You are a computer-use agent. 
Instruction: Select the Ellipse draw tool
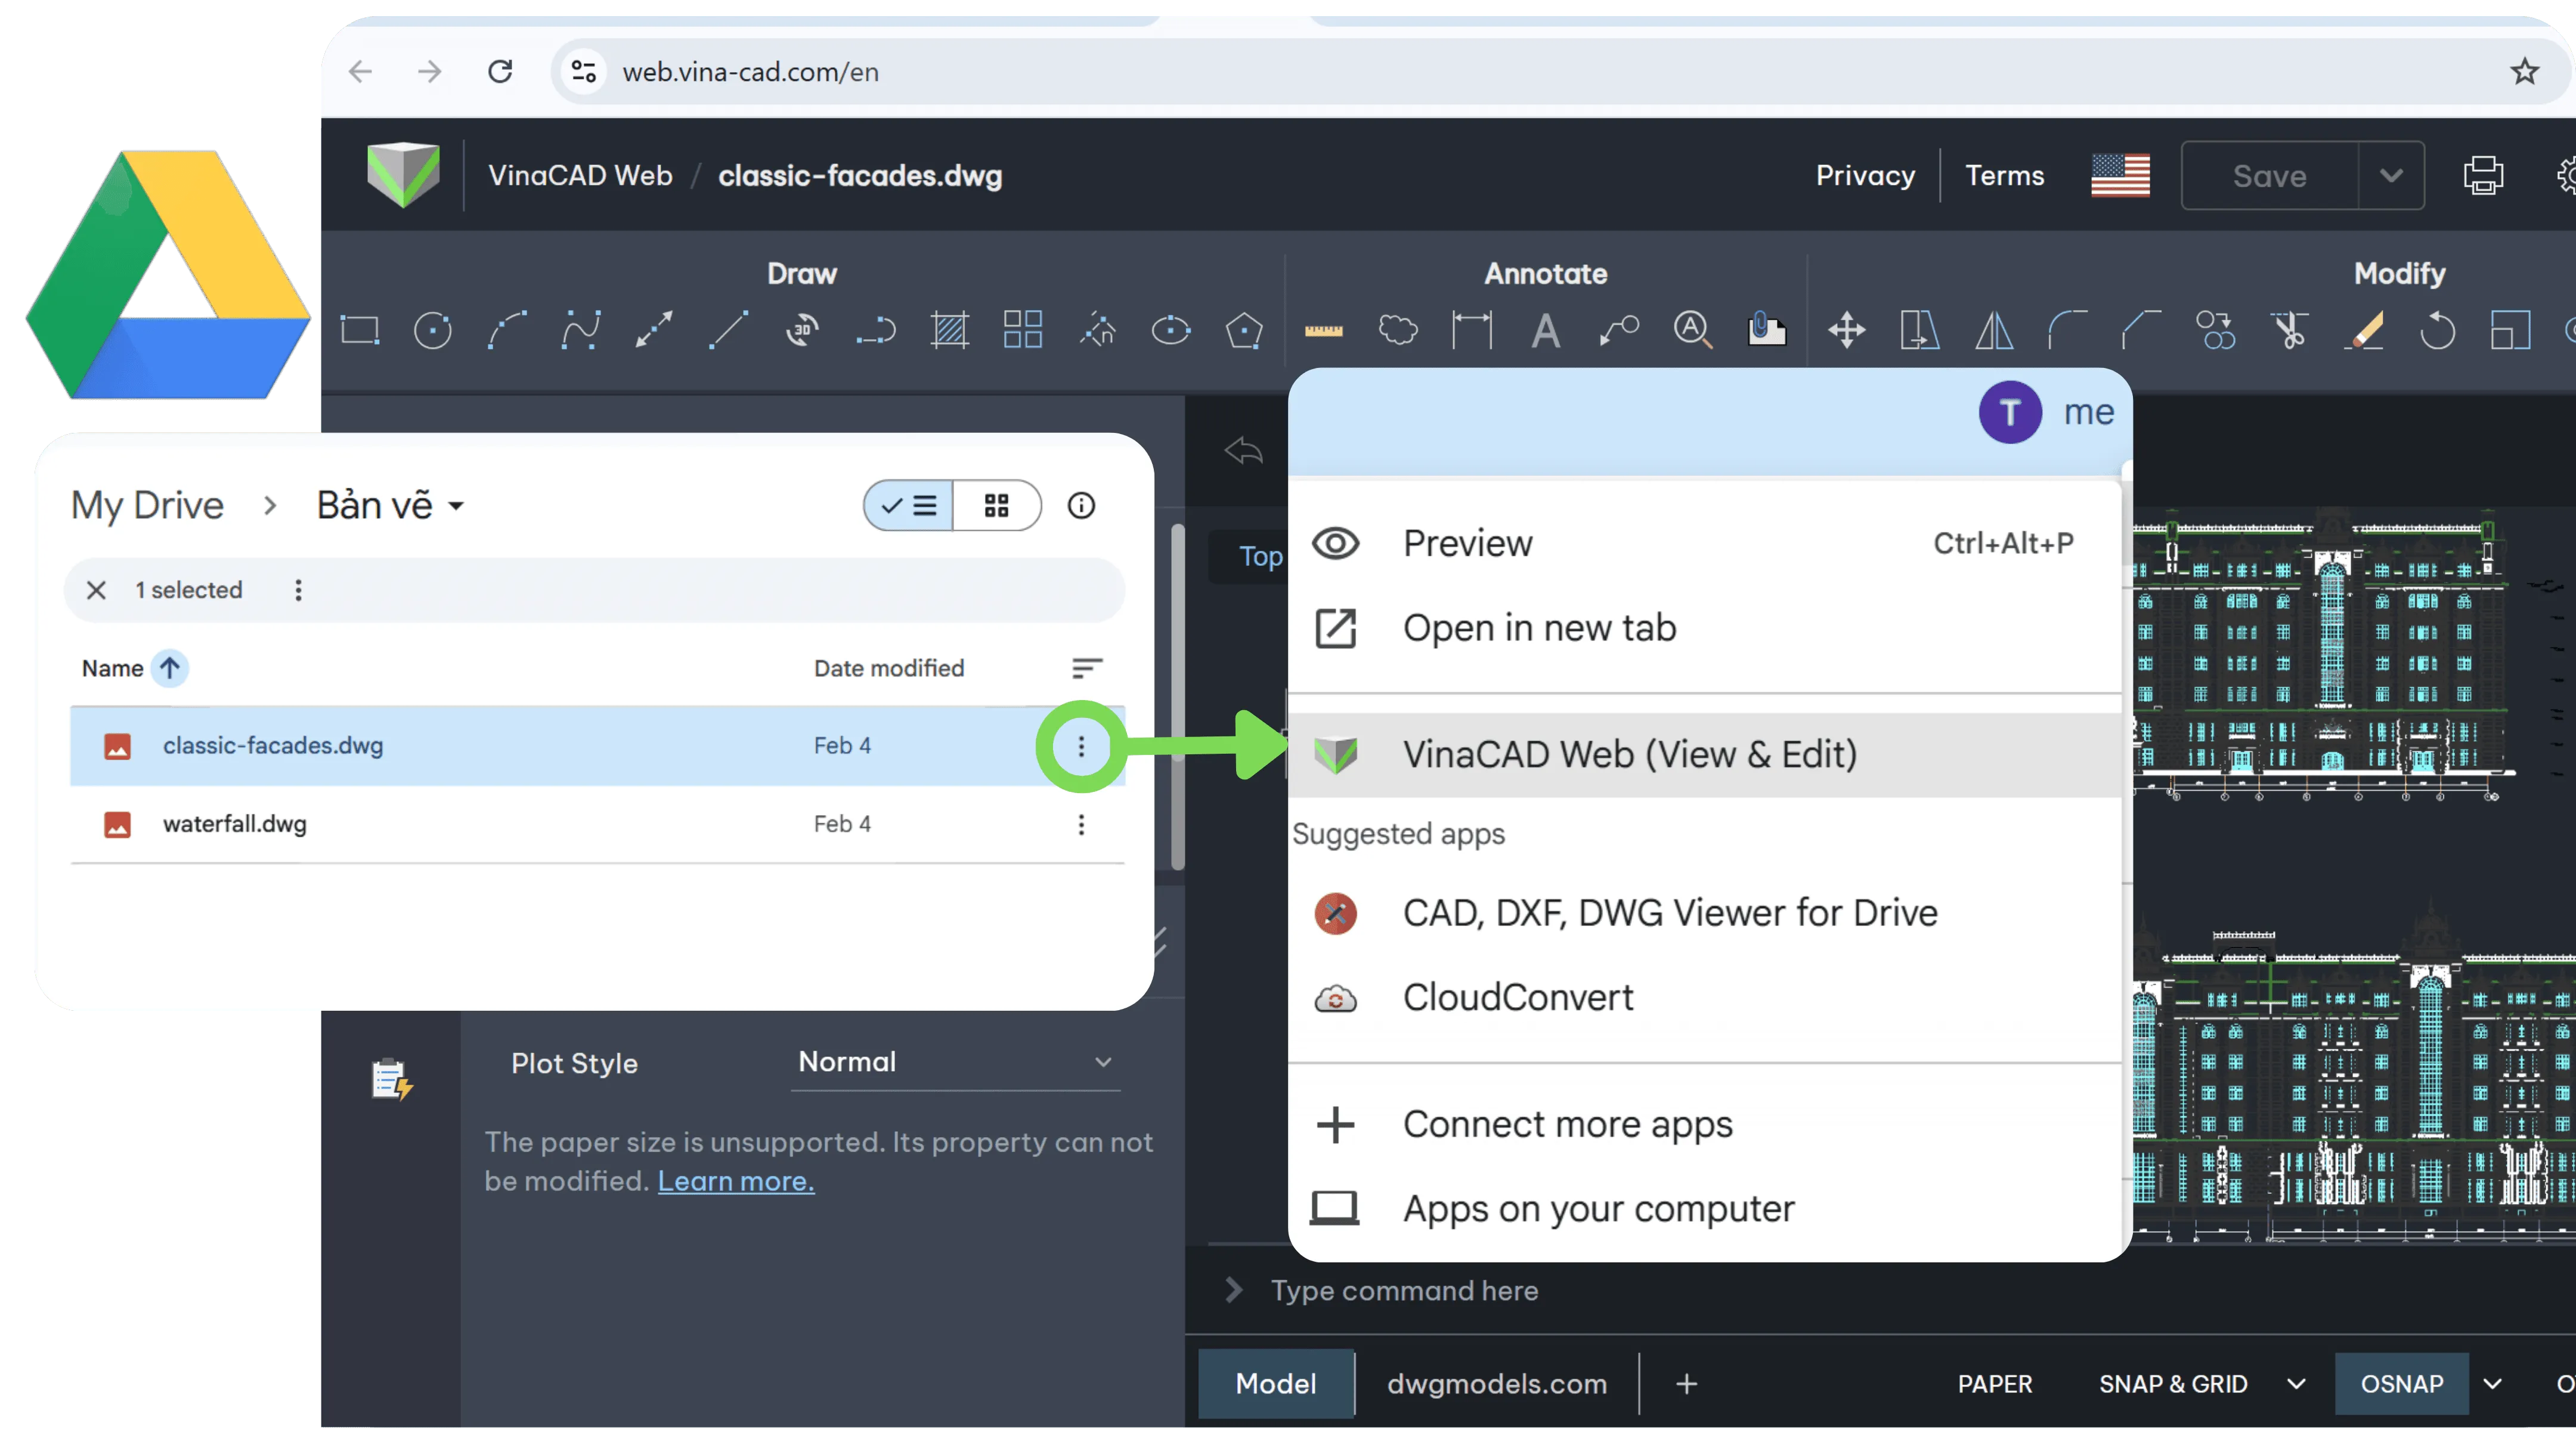[1171, 330]
